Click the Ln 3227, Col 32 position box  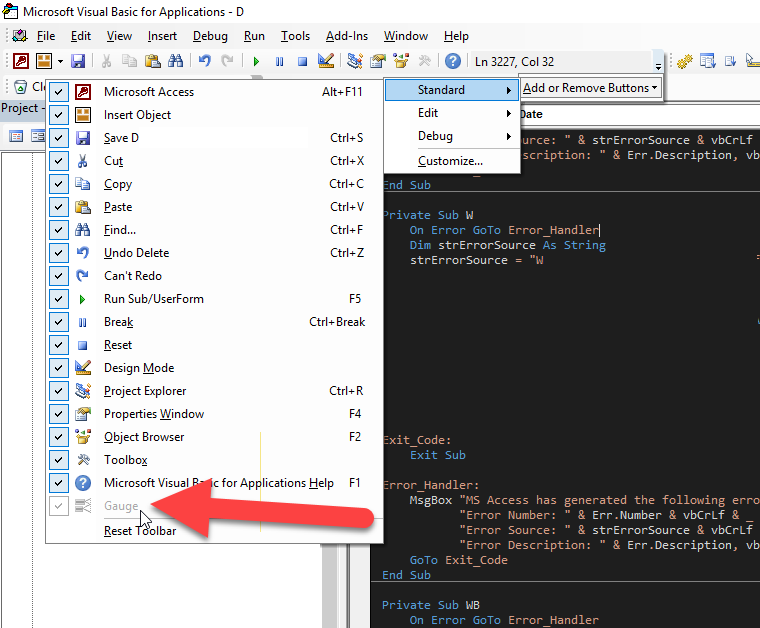pos(561,62)
